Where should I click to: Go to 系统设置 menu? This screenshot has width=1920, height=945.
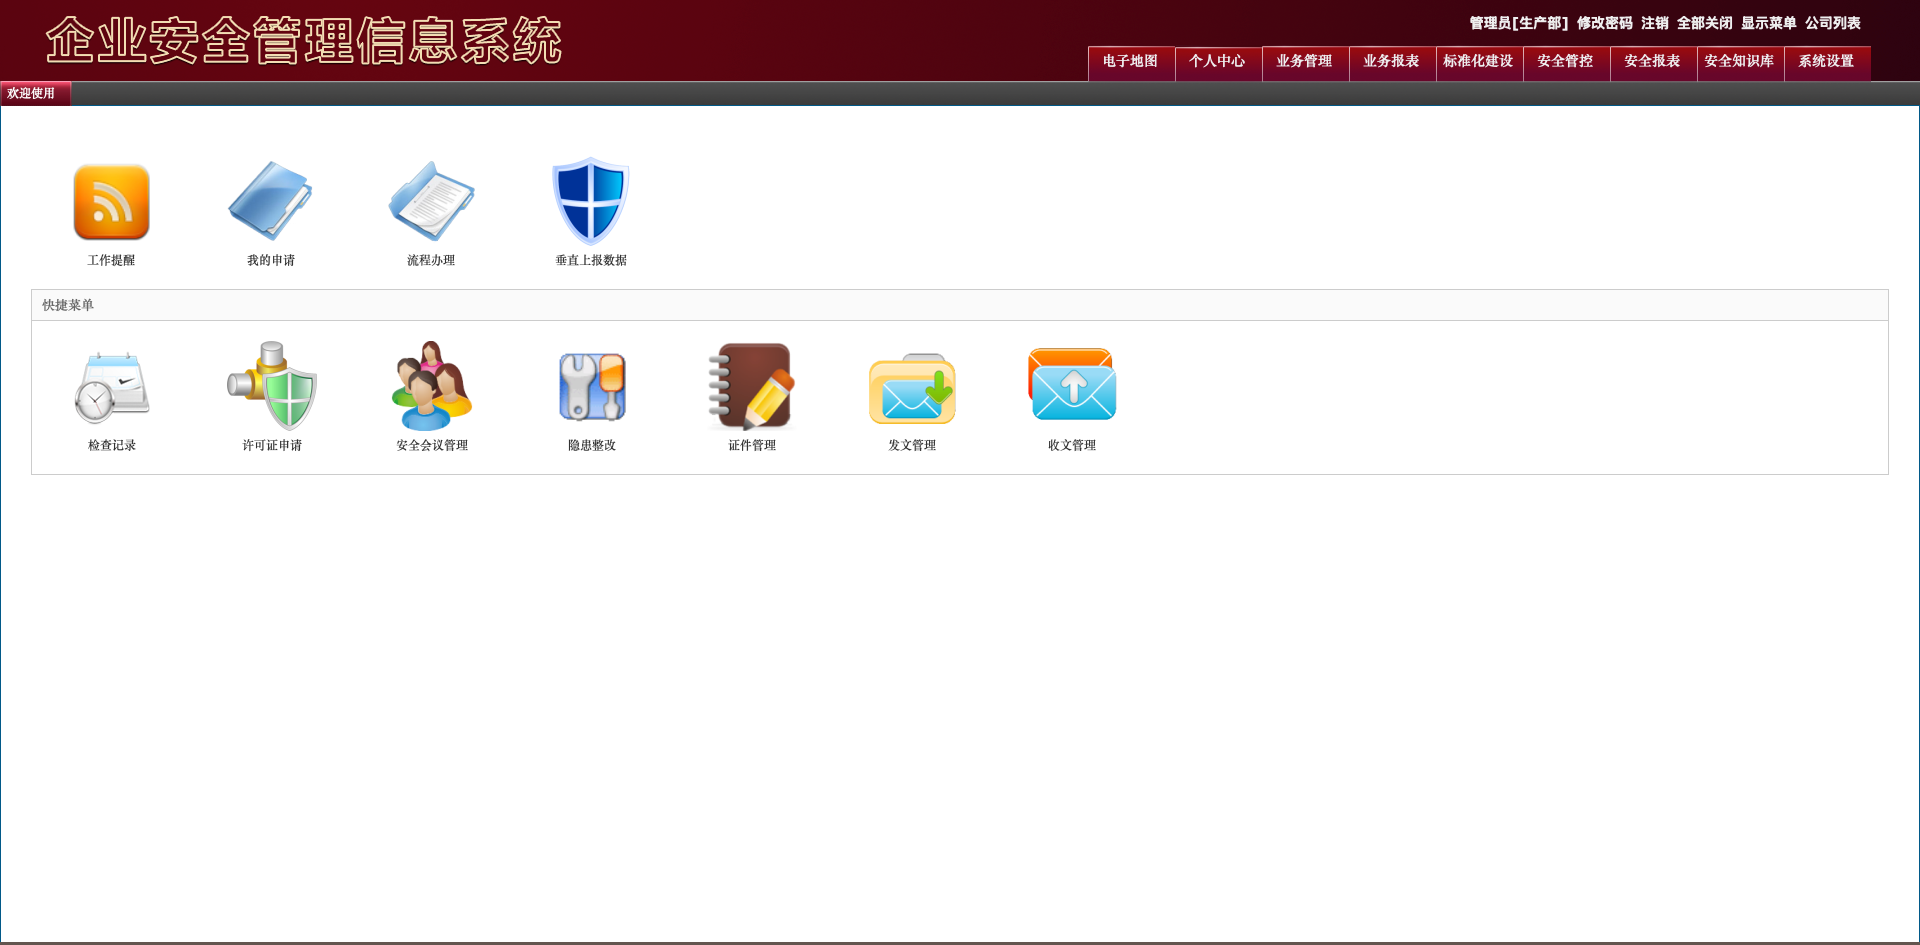coord(1826,62)
